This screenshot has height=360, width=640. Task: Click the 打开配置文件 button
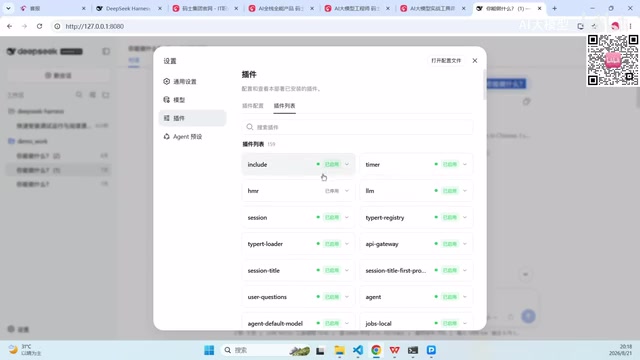click(446, 60)
